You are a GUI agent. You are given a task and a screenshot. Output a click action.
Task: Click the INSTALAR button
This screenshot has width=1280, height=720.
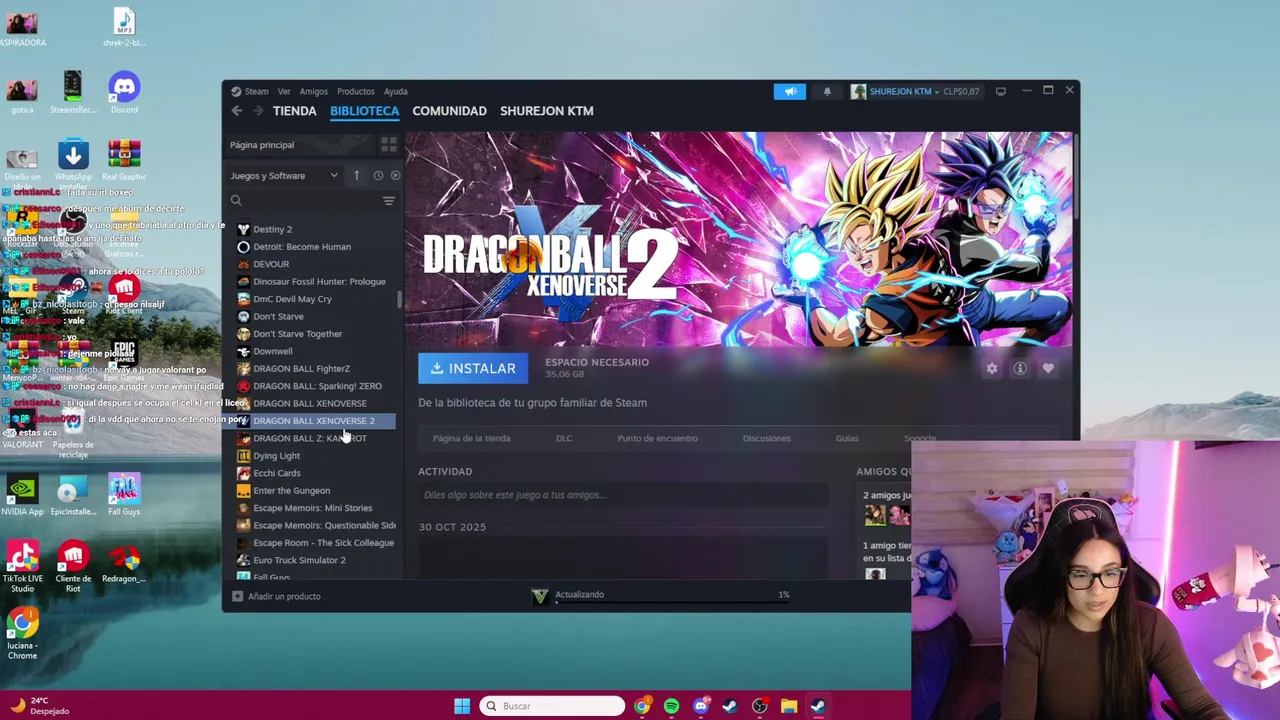[x=473, y=368]
